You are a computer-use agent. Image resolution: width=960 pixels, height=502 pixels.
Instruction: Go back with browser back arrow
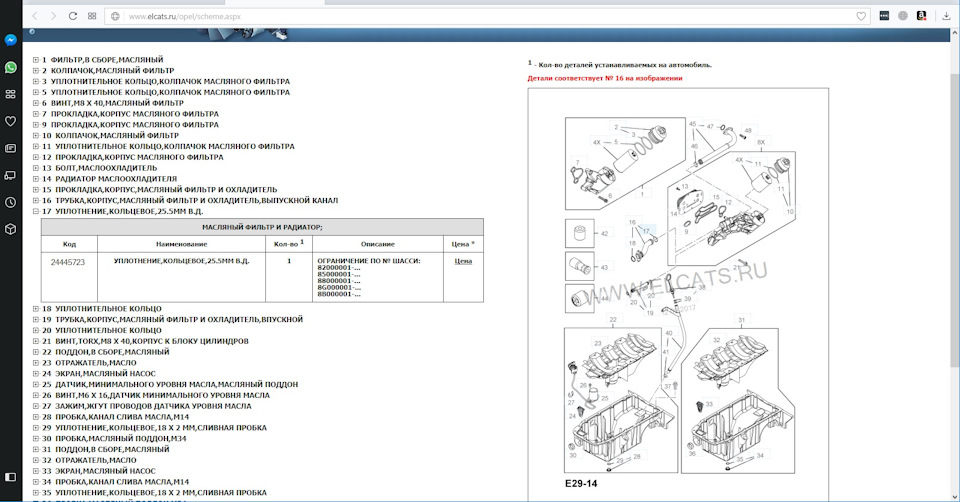35,16
